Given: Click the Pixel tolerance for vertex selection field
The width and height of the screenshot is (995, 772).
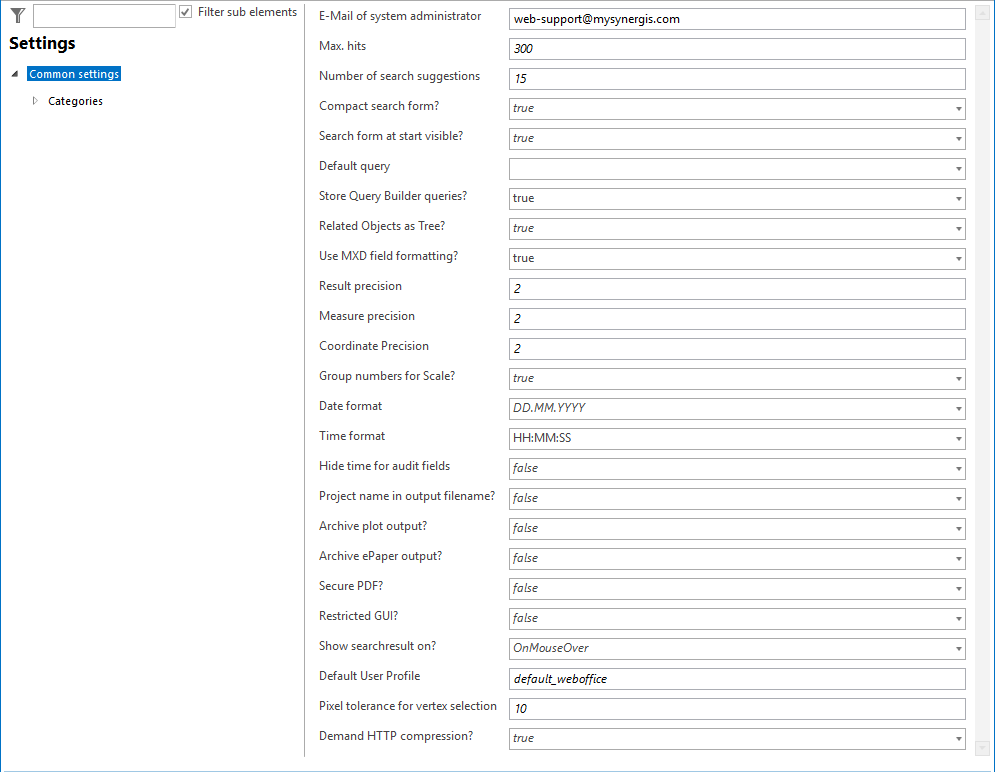Looking at the screenshot, I should (737, 708).
